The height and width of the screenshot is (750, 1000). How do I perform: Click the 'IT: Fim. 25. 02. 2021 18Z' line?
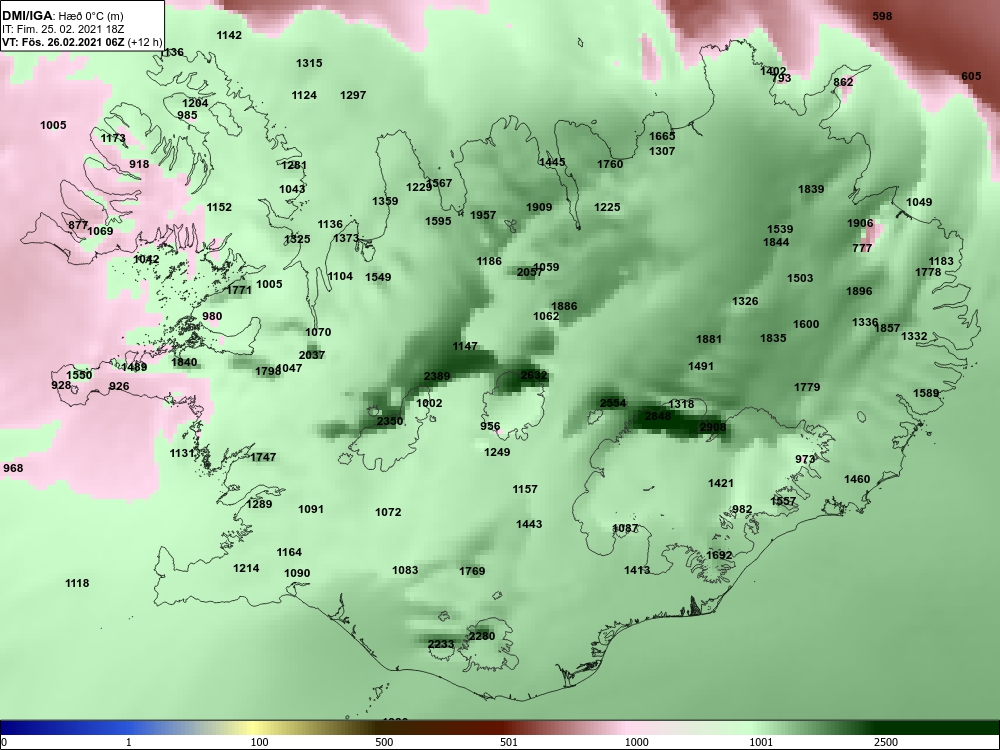(x=61, y=29)
